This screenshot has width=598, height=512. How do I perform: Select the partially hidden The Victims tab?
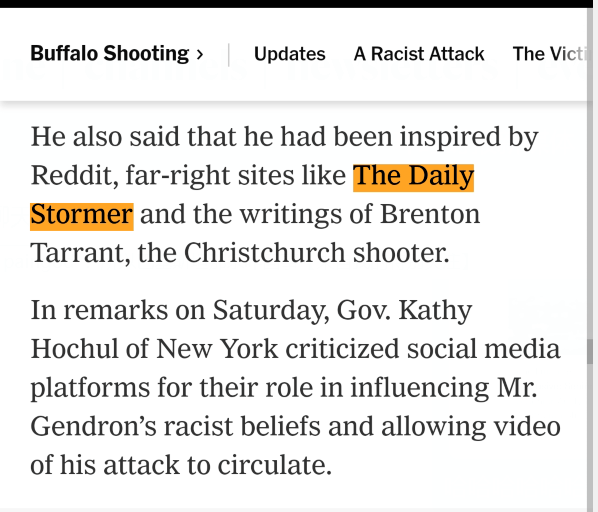tap(550, 54)
